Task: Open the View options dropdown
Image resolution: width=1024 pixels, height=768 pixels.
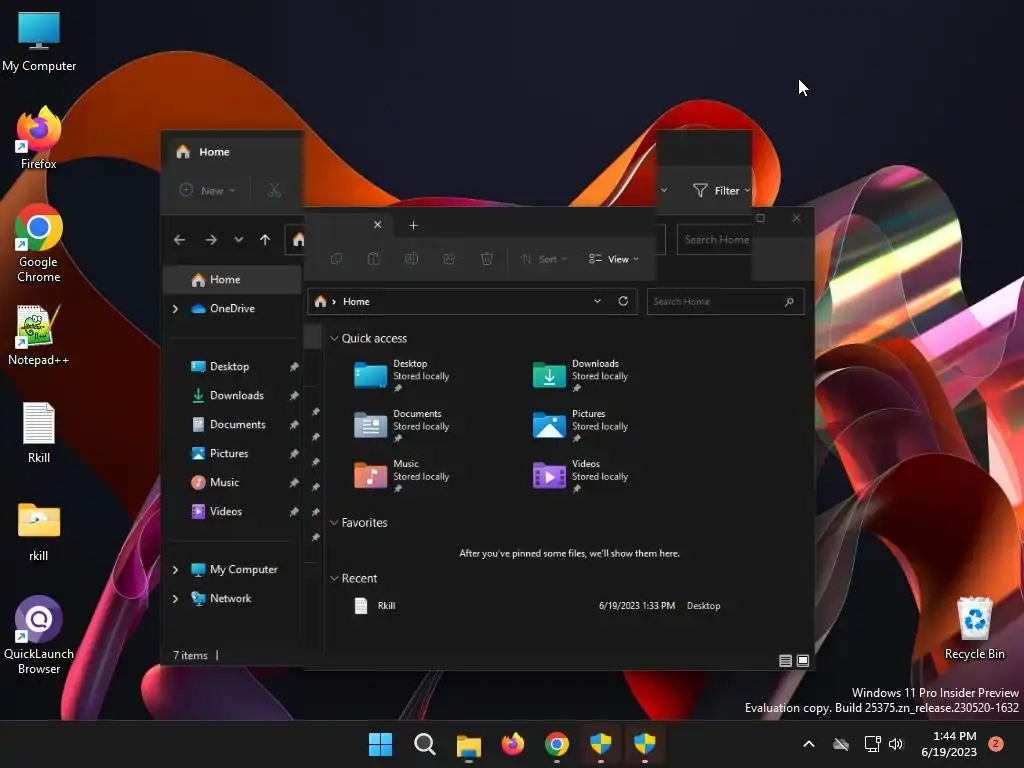Action: tap(614, 259)
